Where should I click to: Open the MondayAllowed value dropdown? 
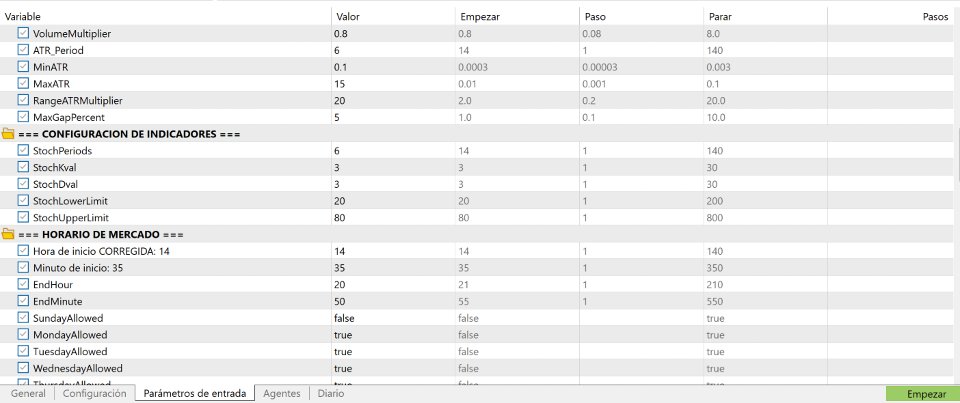(x=392, y=334)
